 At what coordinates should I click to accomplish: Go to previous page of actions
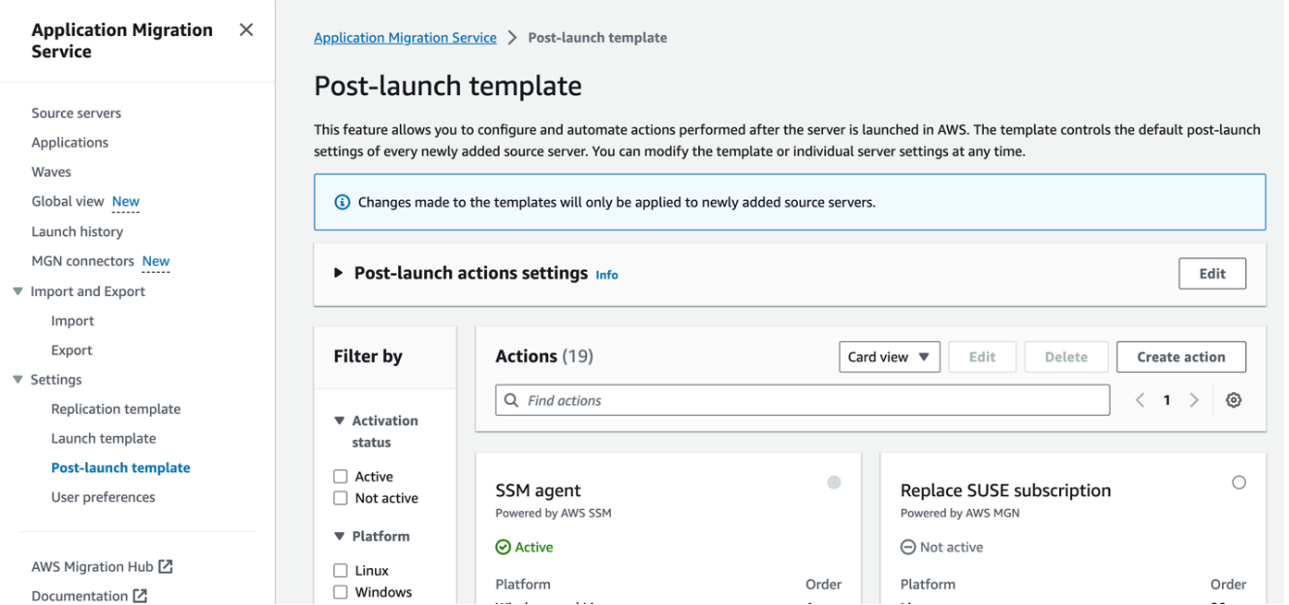pyautogui.click(x=1140, y=400)
